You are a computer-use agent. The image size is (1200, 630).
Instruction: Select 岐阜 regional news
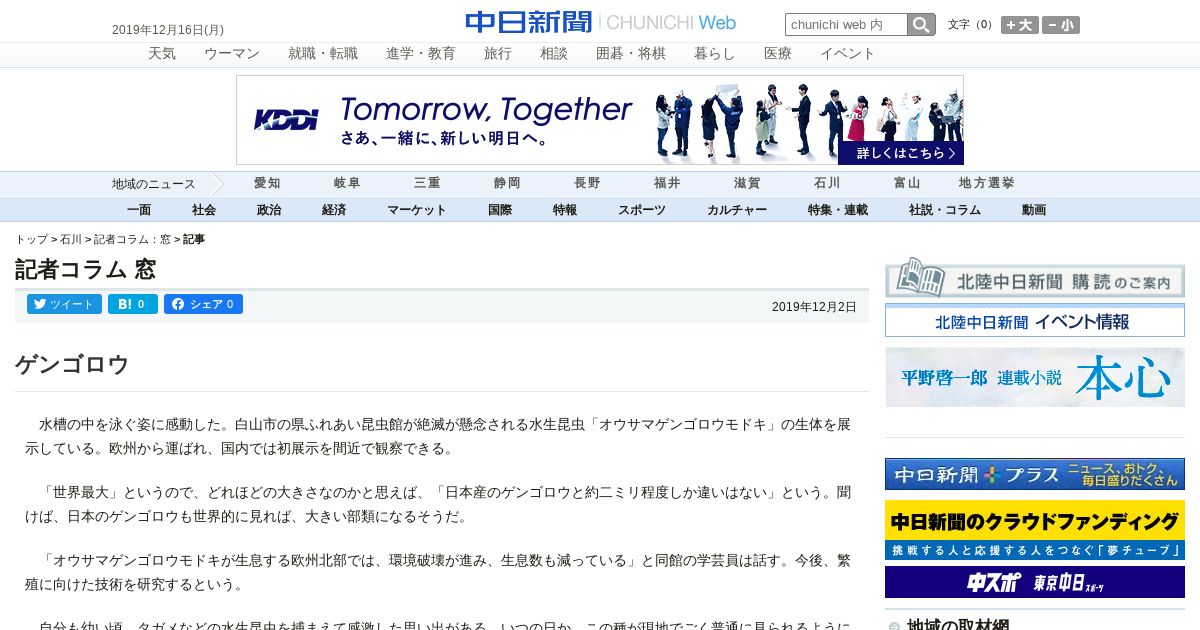347,184
